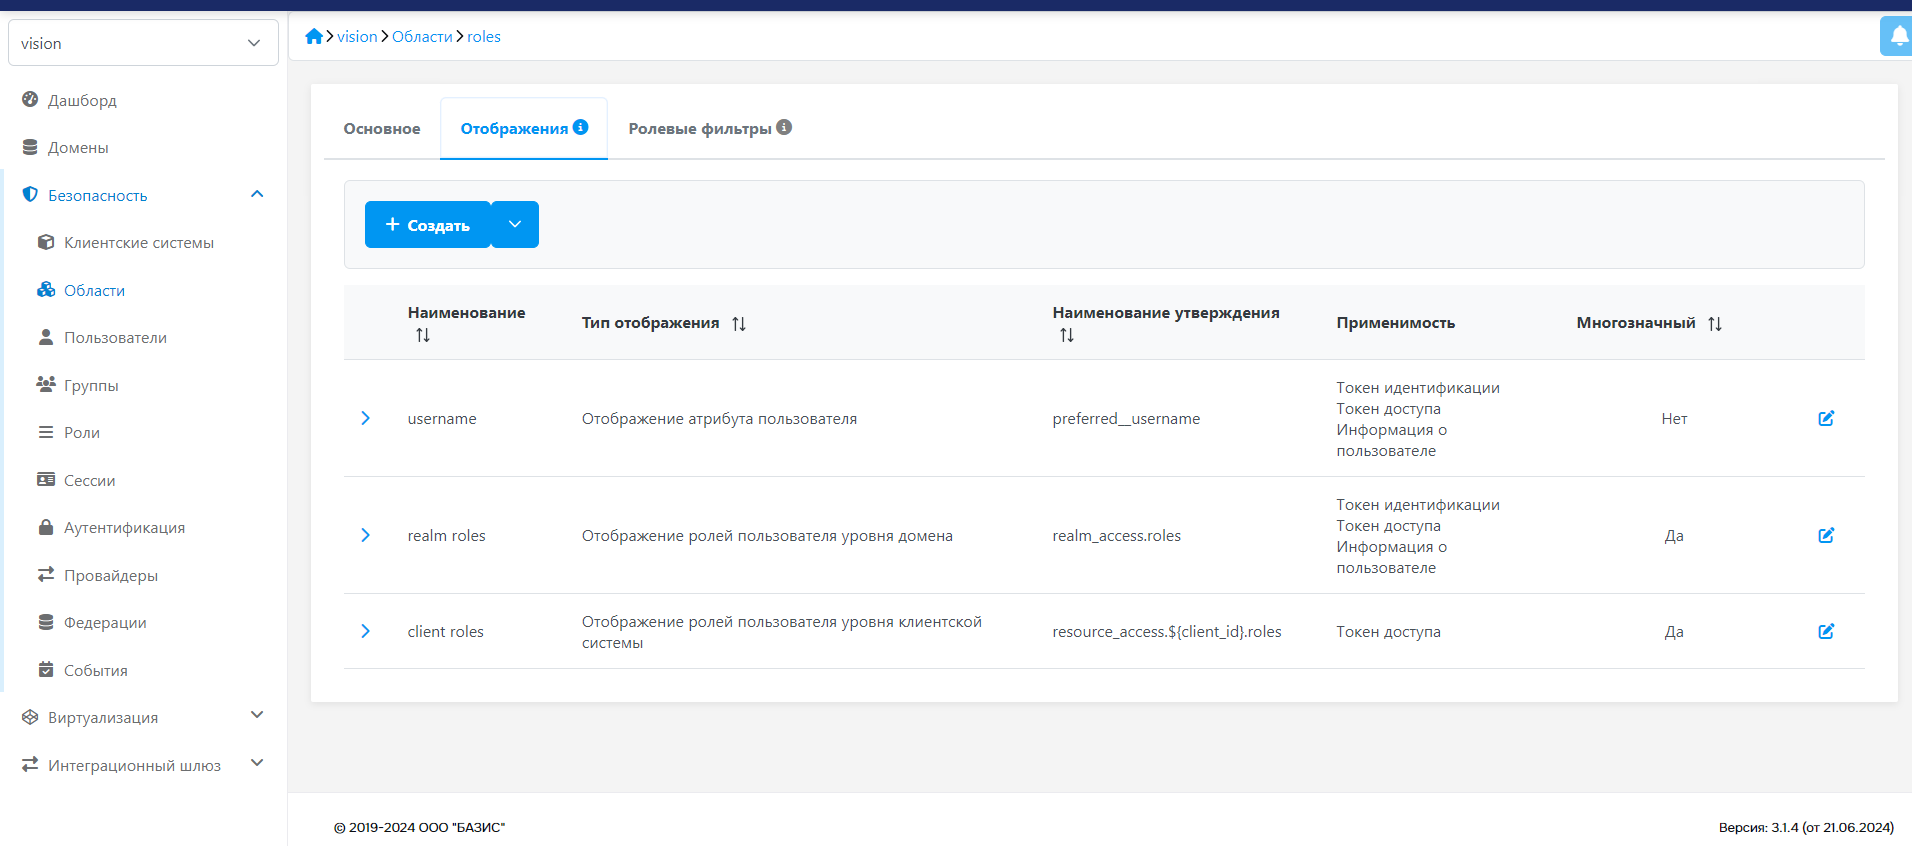
Task: Open dropdown arrow next to Создать
Action: 515,225
